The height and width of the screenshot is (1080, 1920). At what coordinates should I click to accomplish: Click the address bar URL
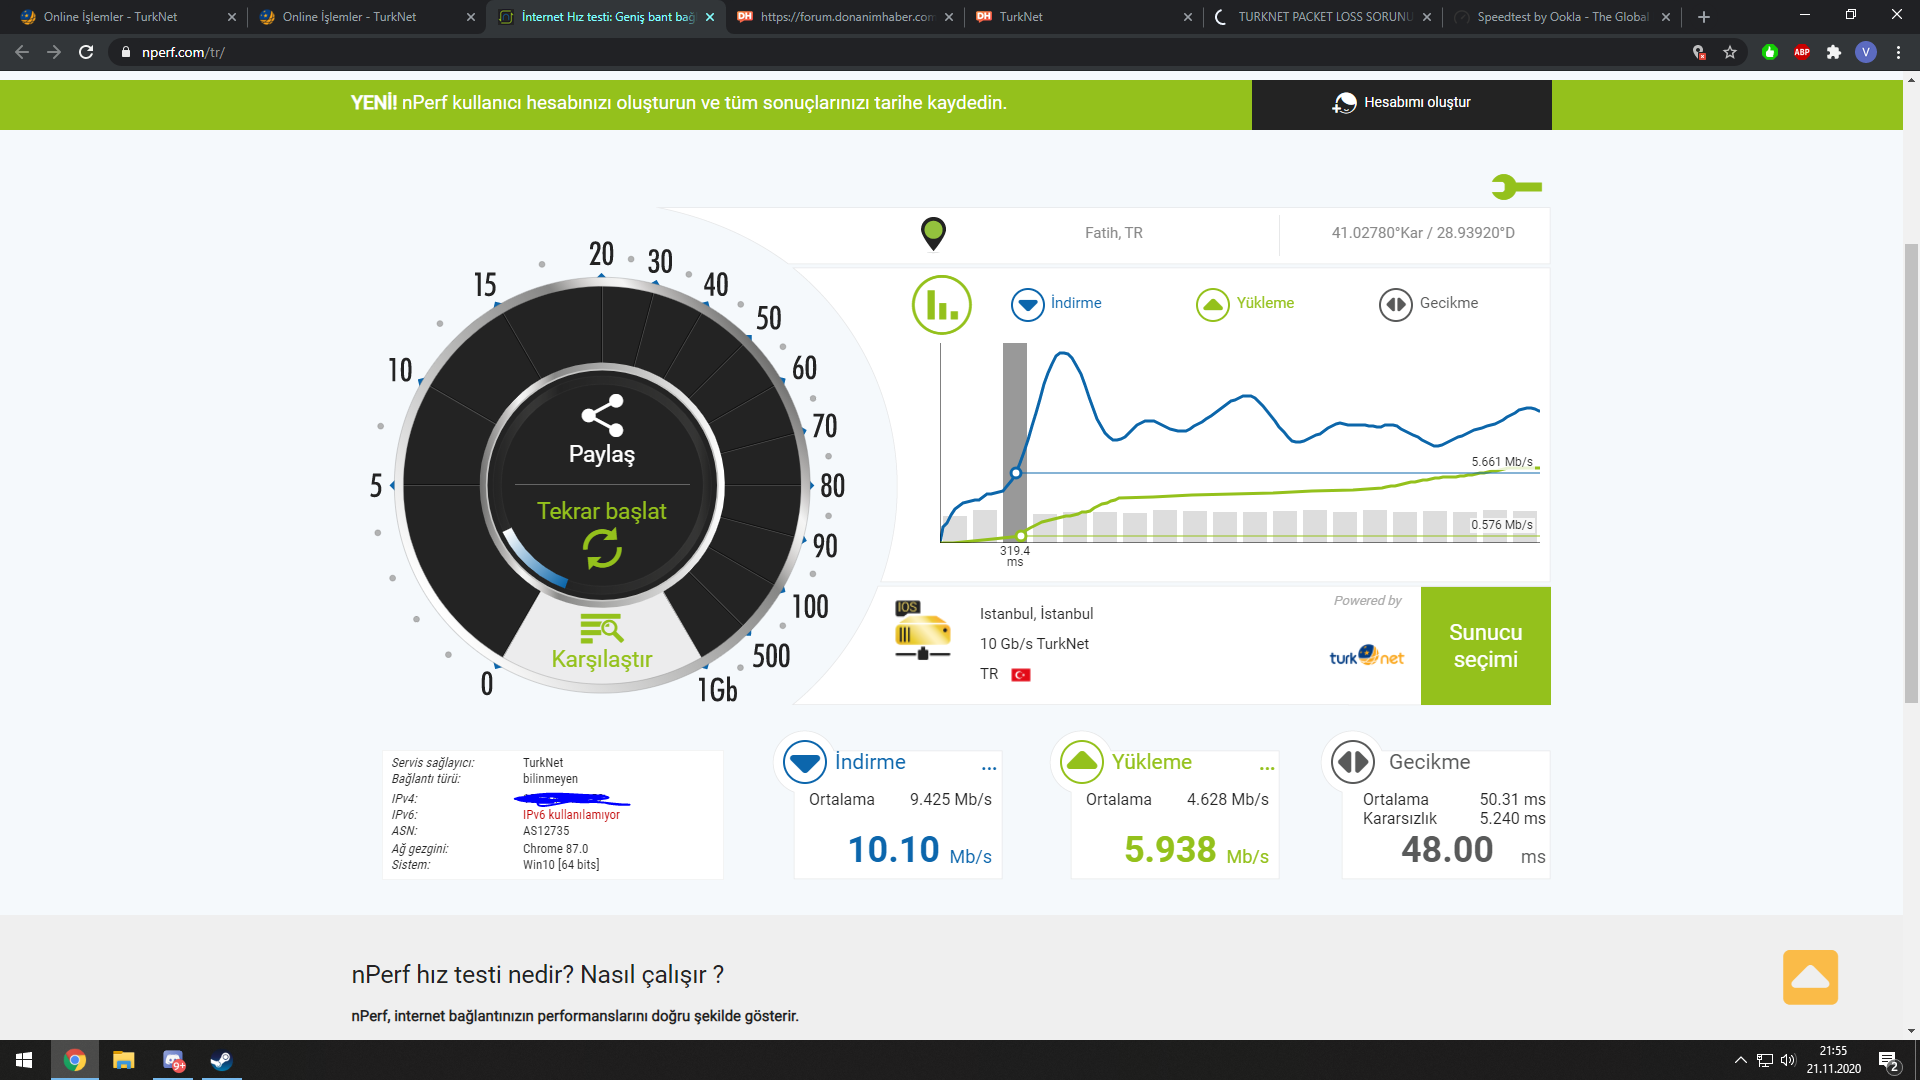click(183, 52)
